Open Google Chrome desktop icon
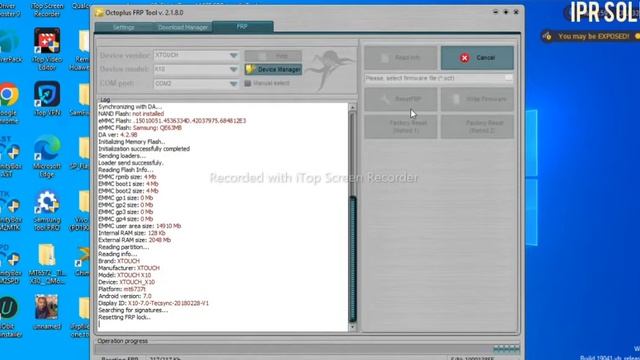The width and height of the screenshot is (640, 360). pyautogui.click(x=9, y=103)
